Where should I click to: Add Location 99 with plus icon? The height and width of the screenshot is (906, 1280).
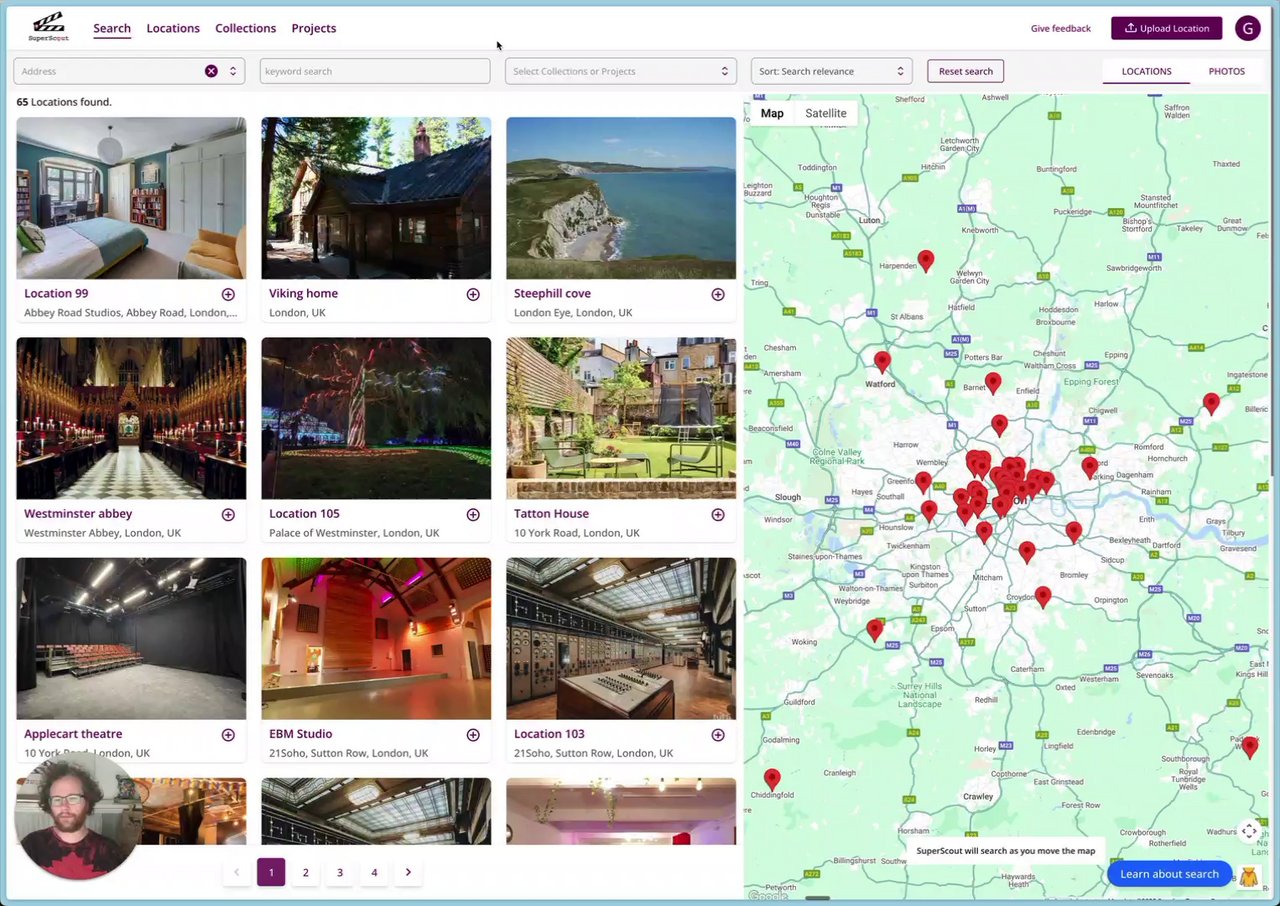pyautogui.click(x=228, y=294)
